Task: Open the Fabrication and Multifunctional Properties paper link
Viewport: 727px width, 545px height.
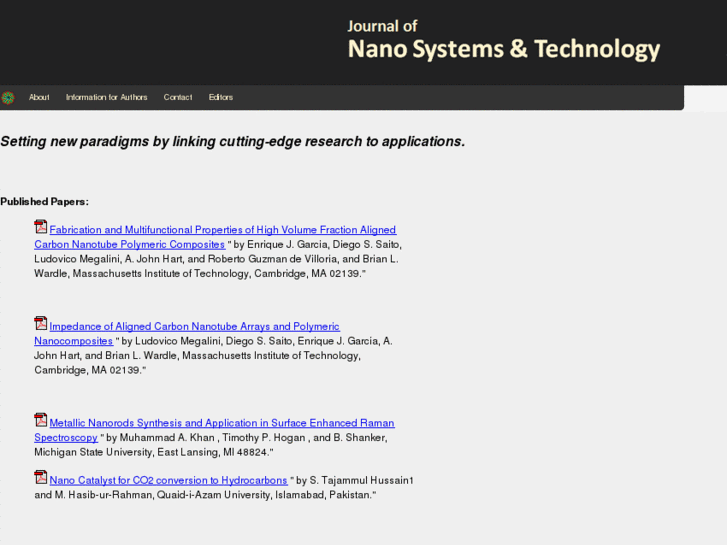Action: pyautogui.click(x=215, y=237)
